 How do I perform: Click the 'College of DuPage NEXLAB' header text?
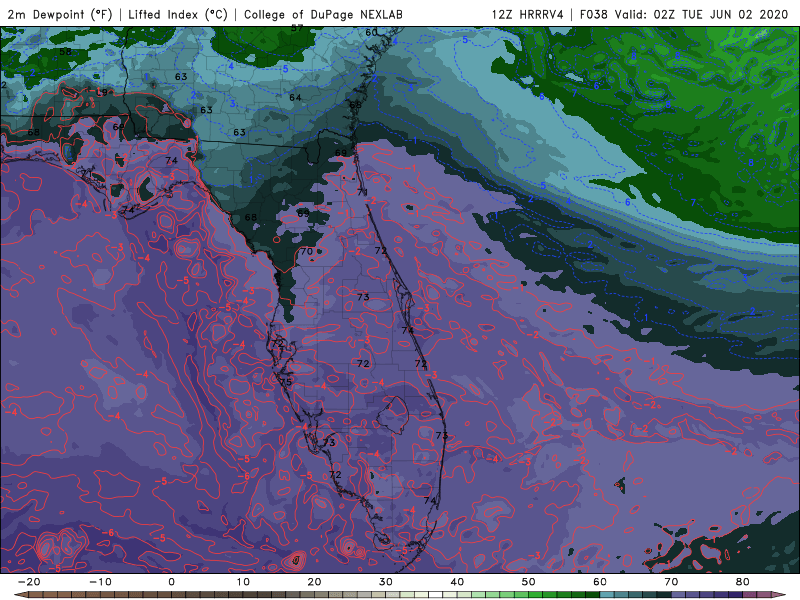tap(323, 14)
